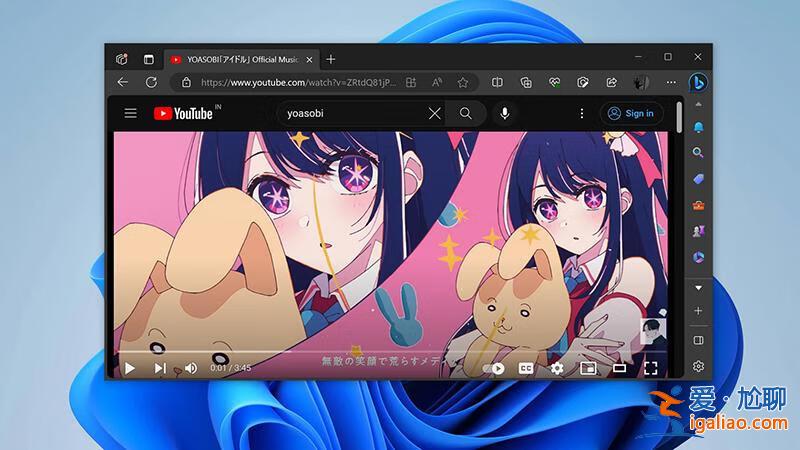Open the browser profile avatar
The image size is (800, 450).
coord(641,82)
